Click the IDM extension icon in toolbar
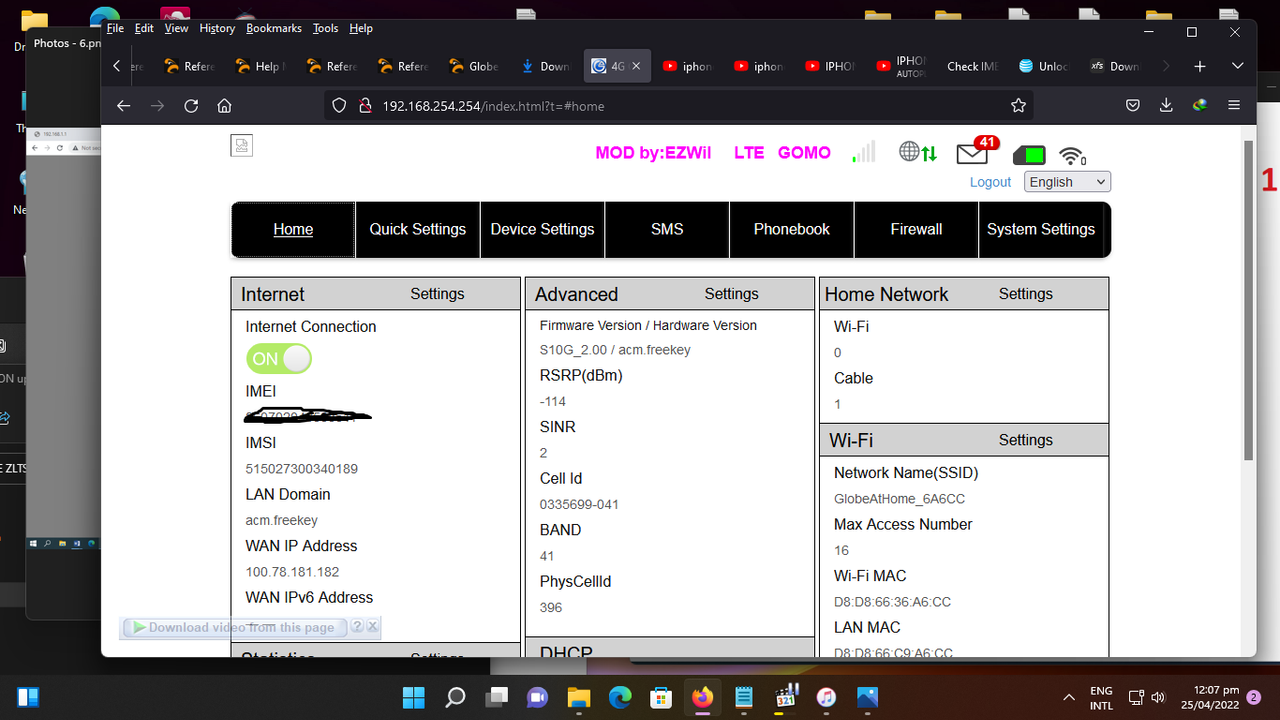The image size is (1280, 720). coord(1198,105)
